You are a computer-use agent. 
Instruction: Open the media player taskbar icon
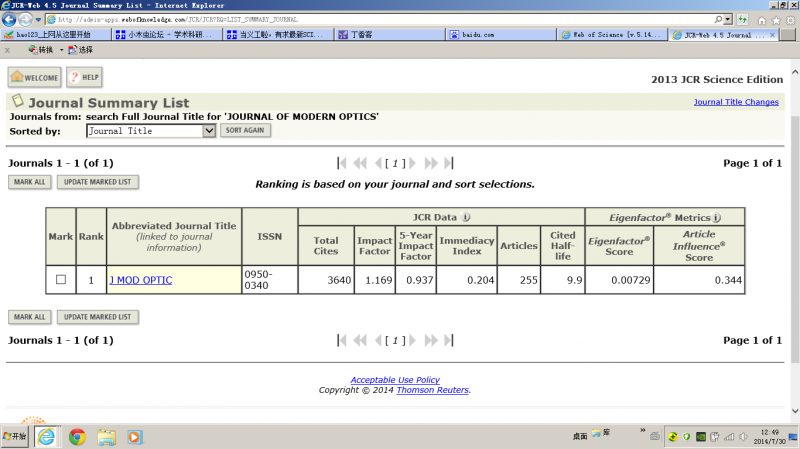(x=135, y=437)
